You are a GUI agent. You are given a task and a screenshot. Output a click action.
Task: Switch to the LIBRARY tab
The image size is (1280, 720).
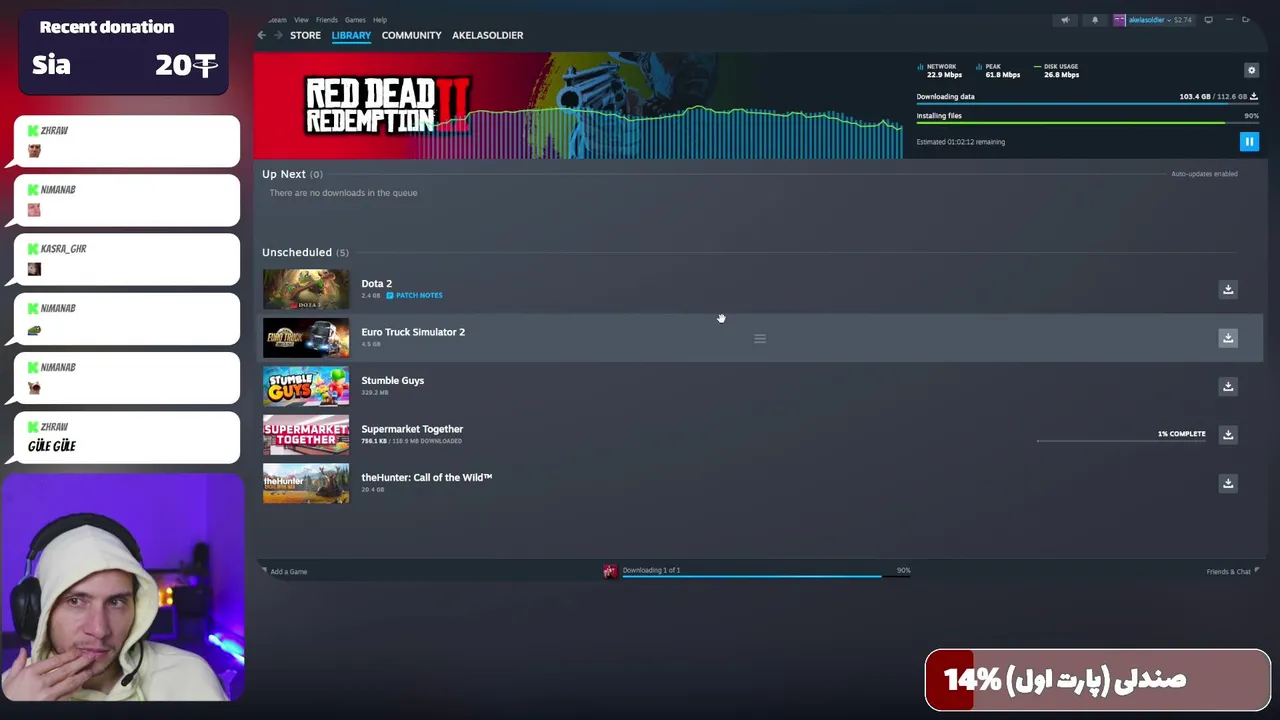coord(351,35)
